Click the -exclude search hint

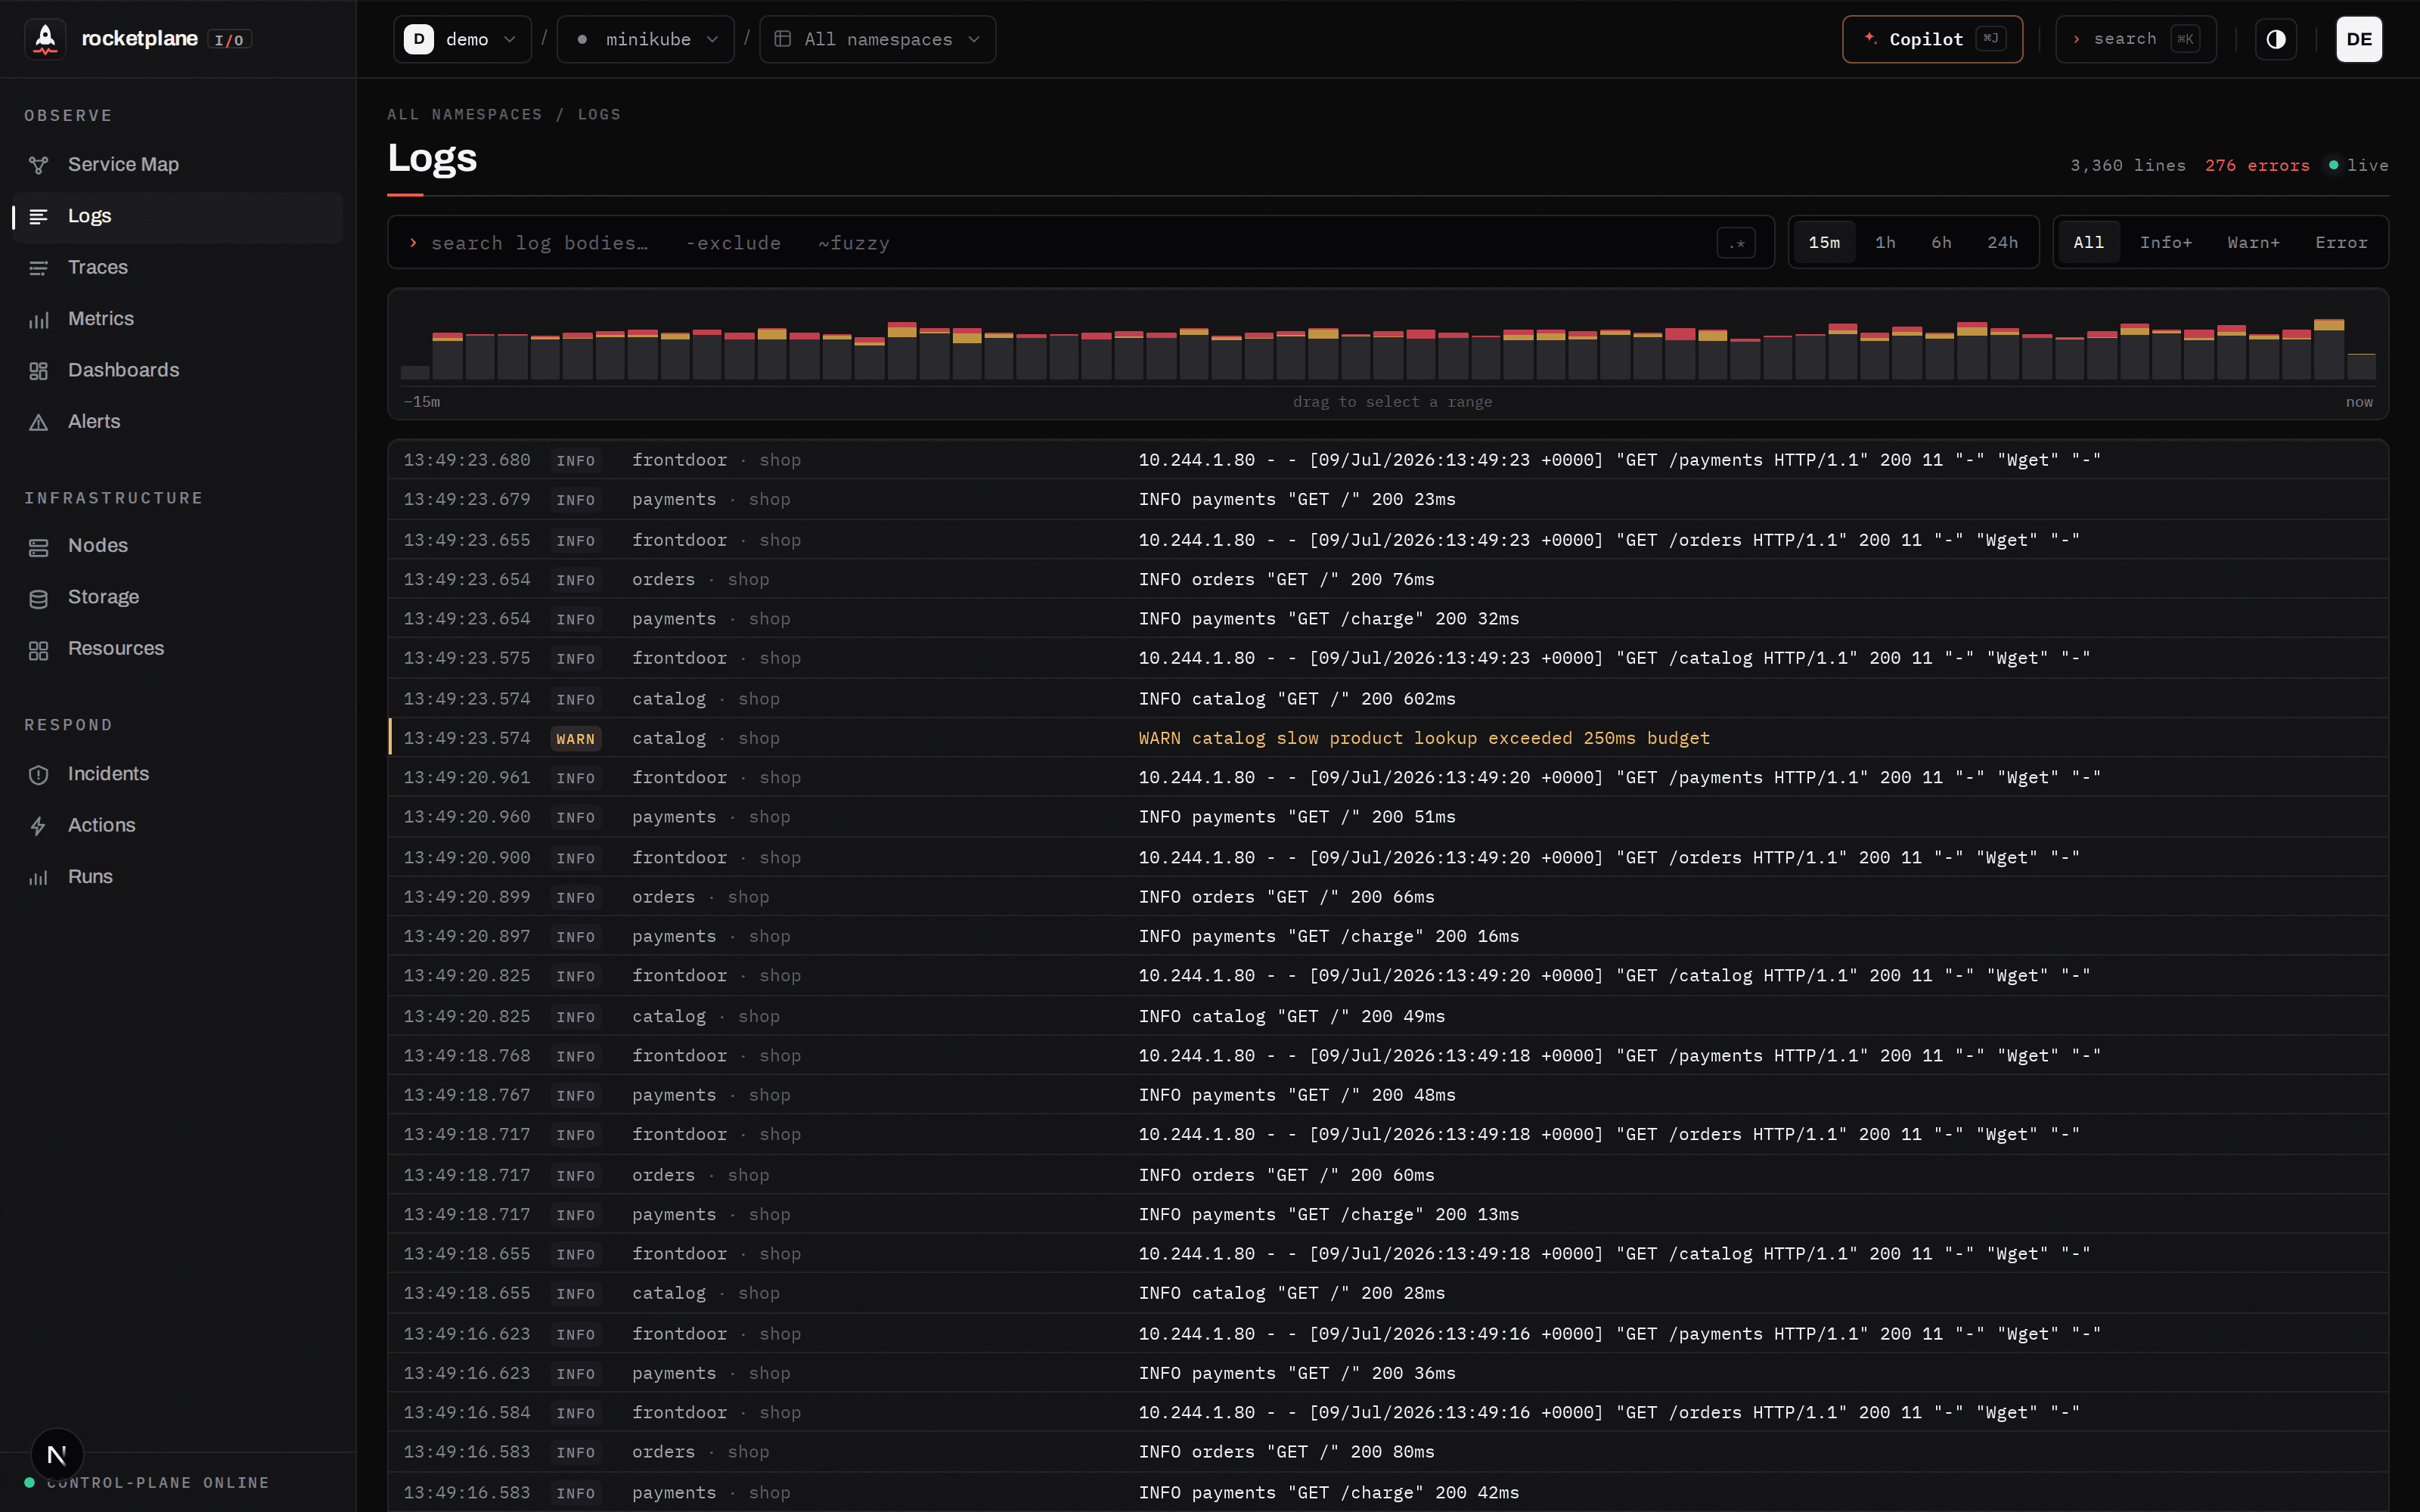click(733, 243)
